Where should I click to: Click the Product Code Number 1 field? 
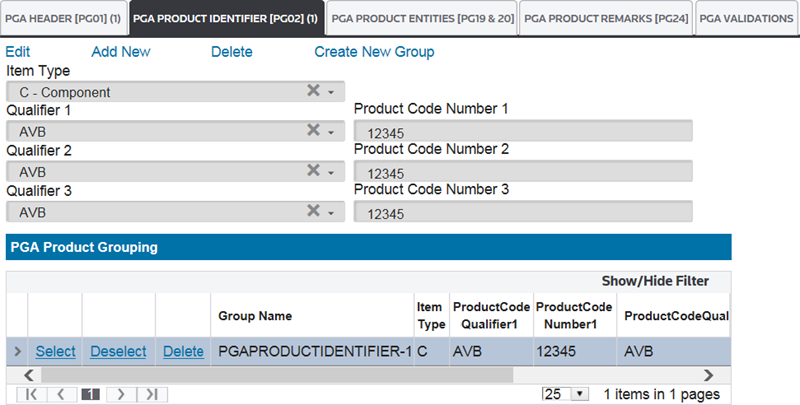tap(522, 131)
